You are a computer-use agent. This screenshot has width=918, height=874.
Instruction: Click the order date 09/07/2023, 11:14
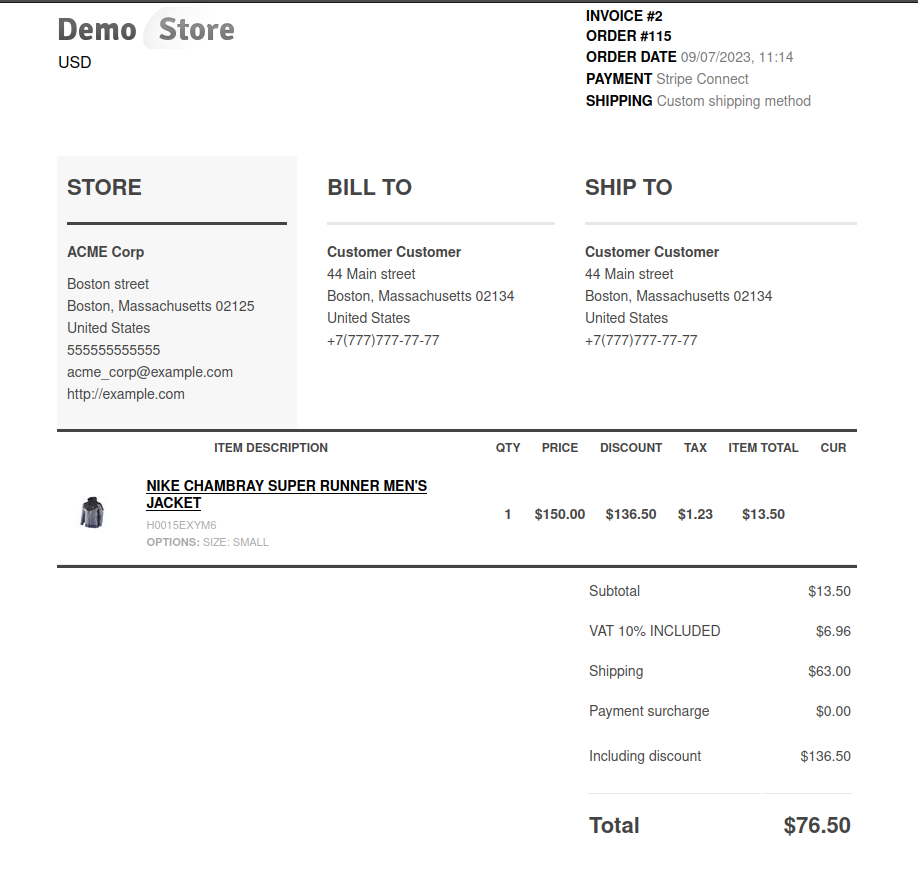point(737,57)
